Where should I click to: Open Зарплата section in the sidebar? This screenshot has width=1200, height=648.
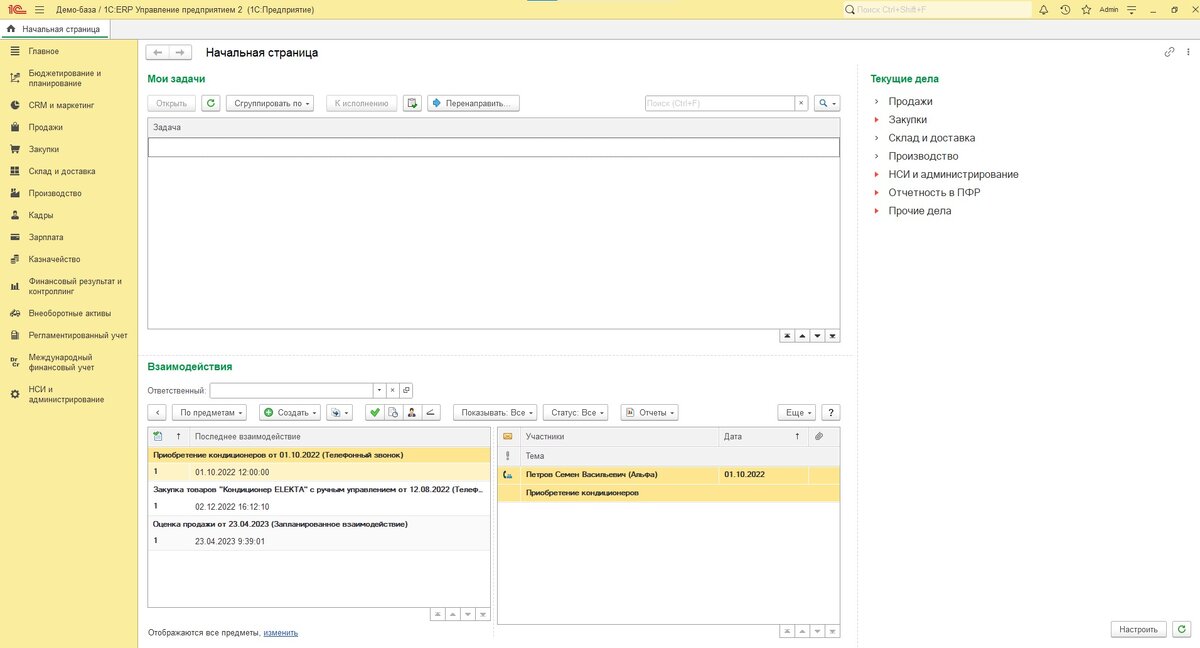(x=46, y=237)
